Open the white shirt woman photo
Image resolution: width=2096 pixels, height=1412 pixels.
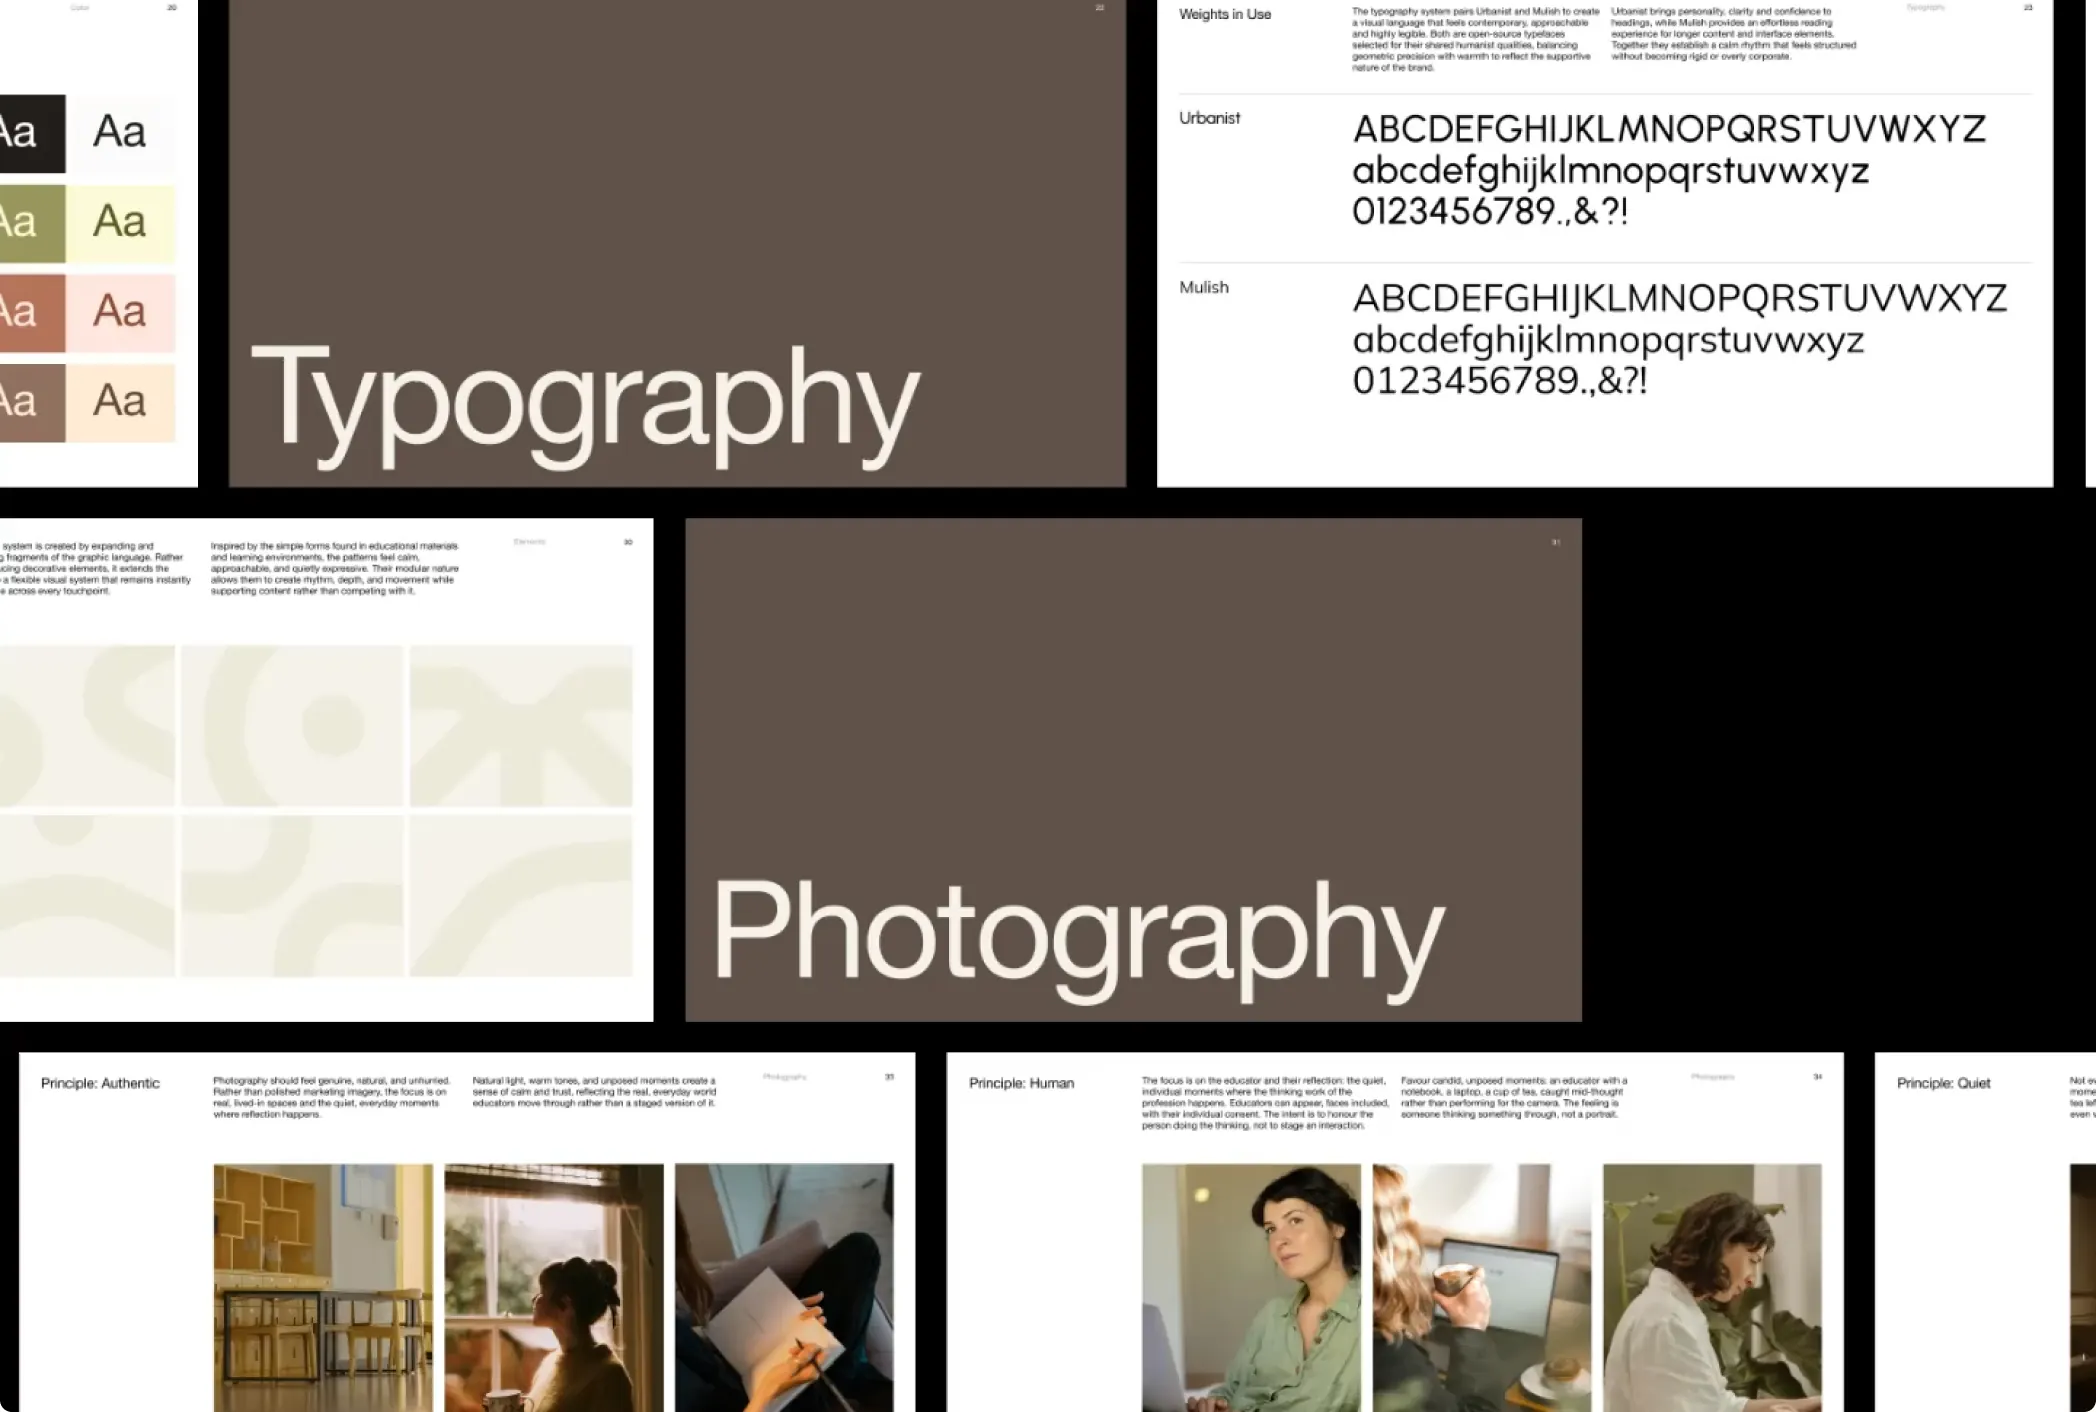point(1712,1287)
